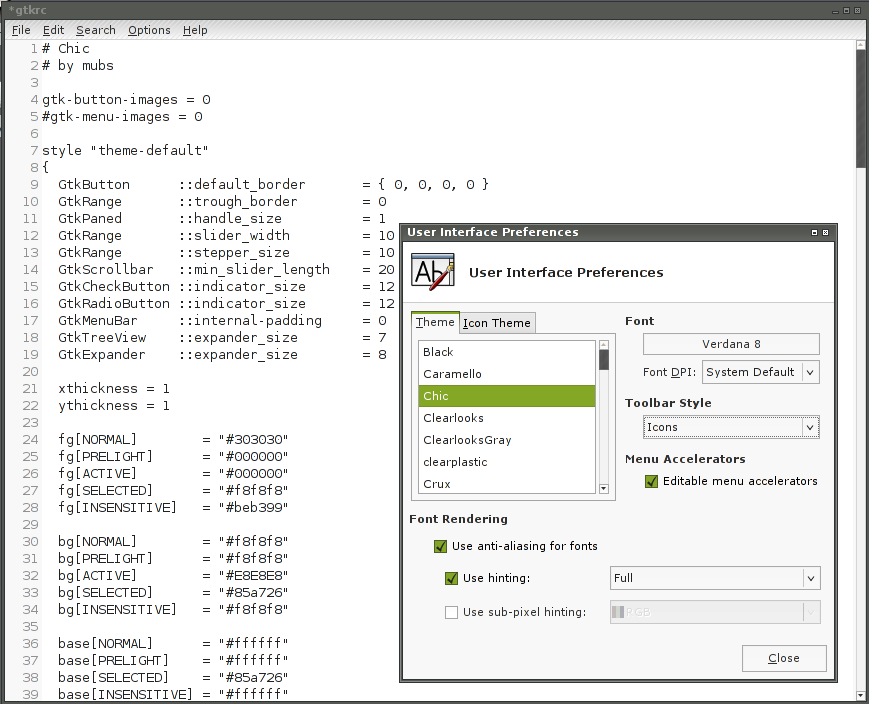869x704 pixels.
Task: Open the Toolbar Style Icons dropdown
Action: pos(731,427)
